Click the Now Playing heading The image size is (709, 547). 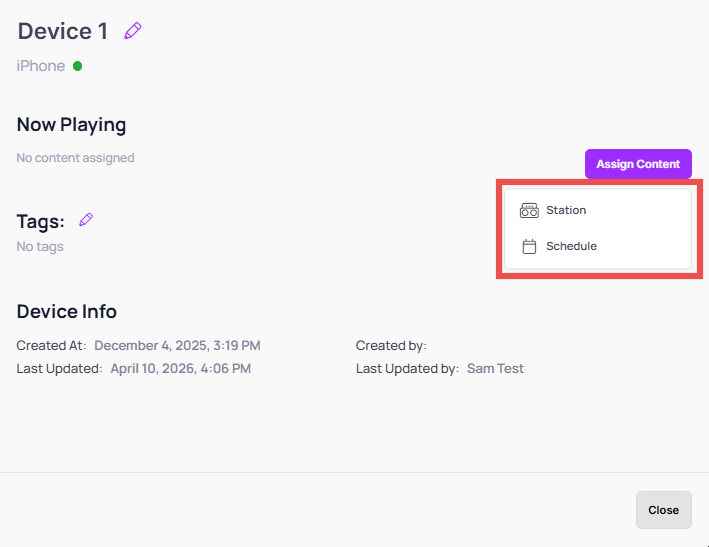tap(71, 125)
